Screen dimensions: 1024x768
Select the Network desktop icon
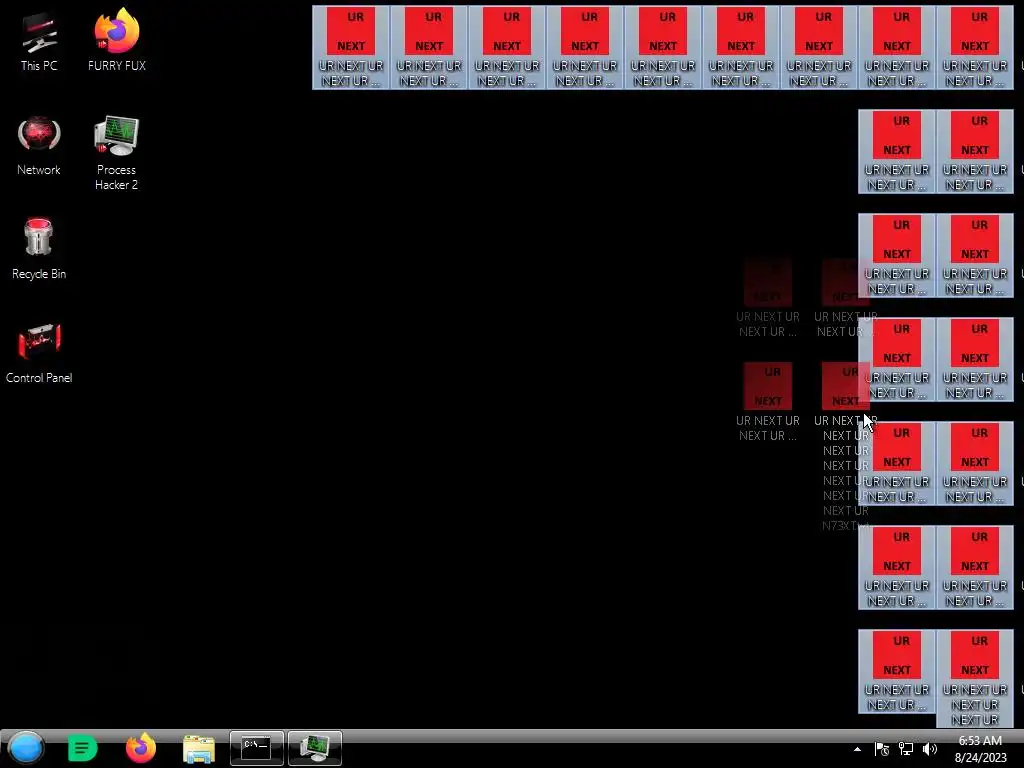point(39,146)
